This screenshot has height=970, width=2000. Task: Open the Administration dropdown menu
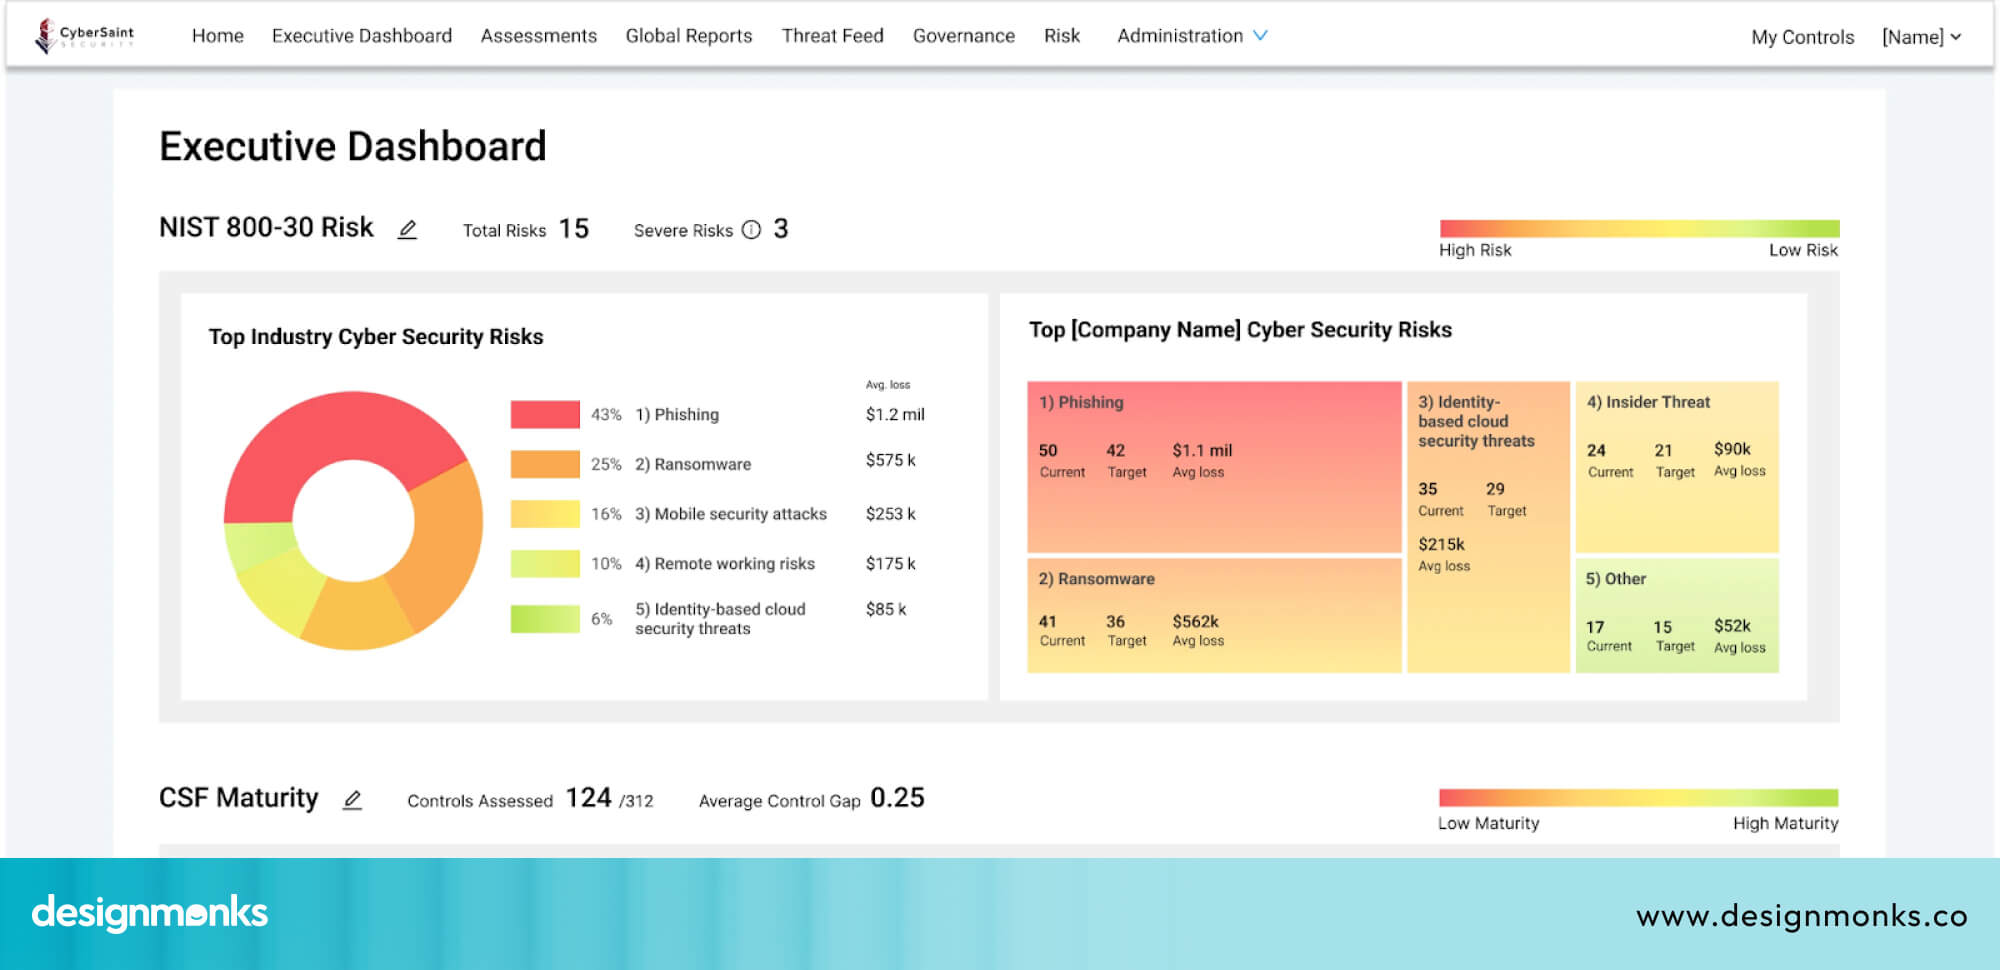[1191, 35]
